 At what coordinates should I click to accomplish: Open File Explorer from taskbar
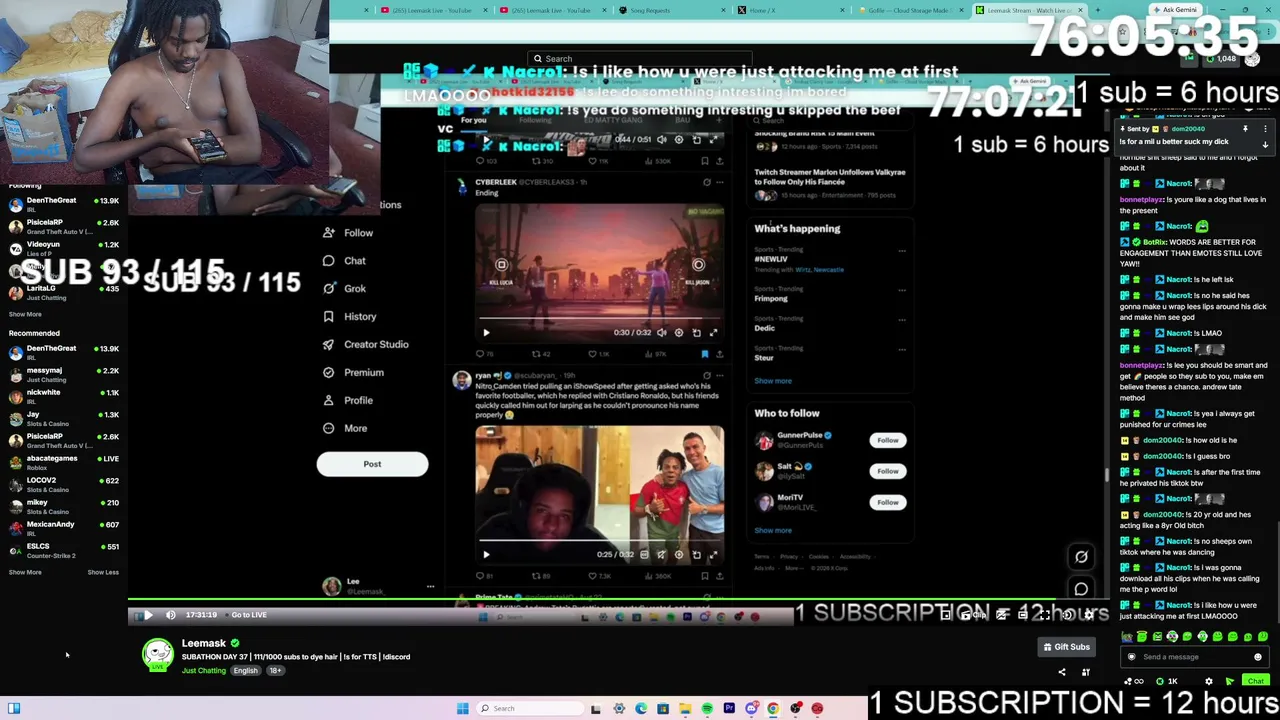pos(685,708)
